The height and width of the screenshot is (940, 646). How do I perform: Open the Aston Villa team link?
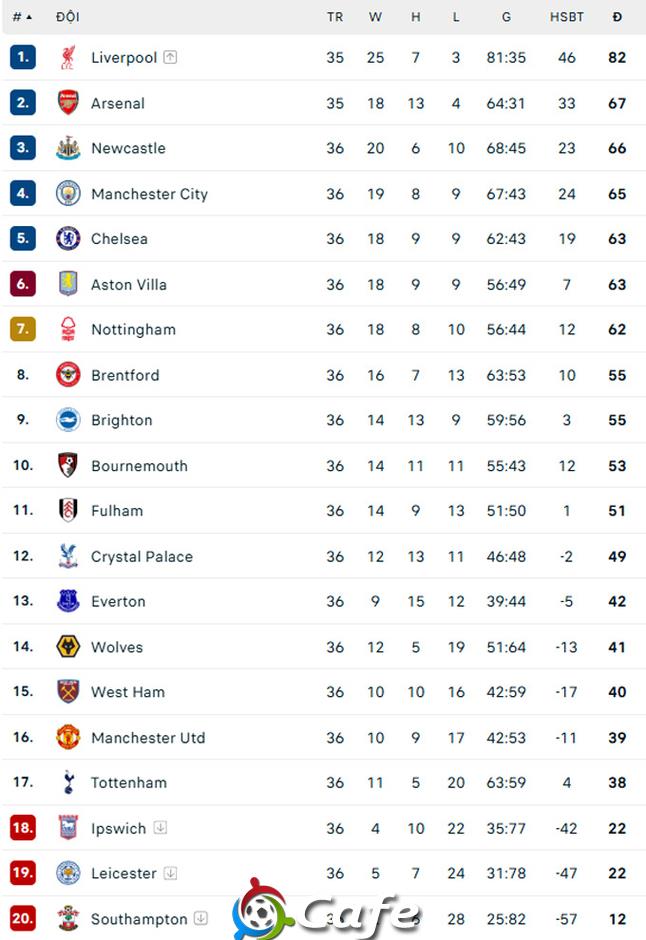[129, 285]
